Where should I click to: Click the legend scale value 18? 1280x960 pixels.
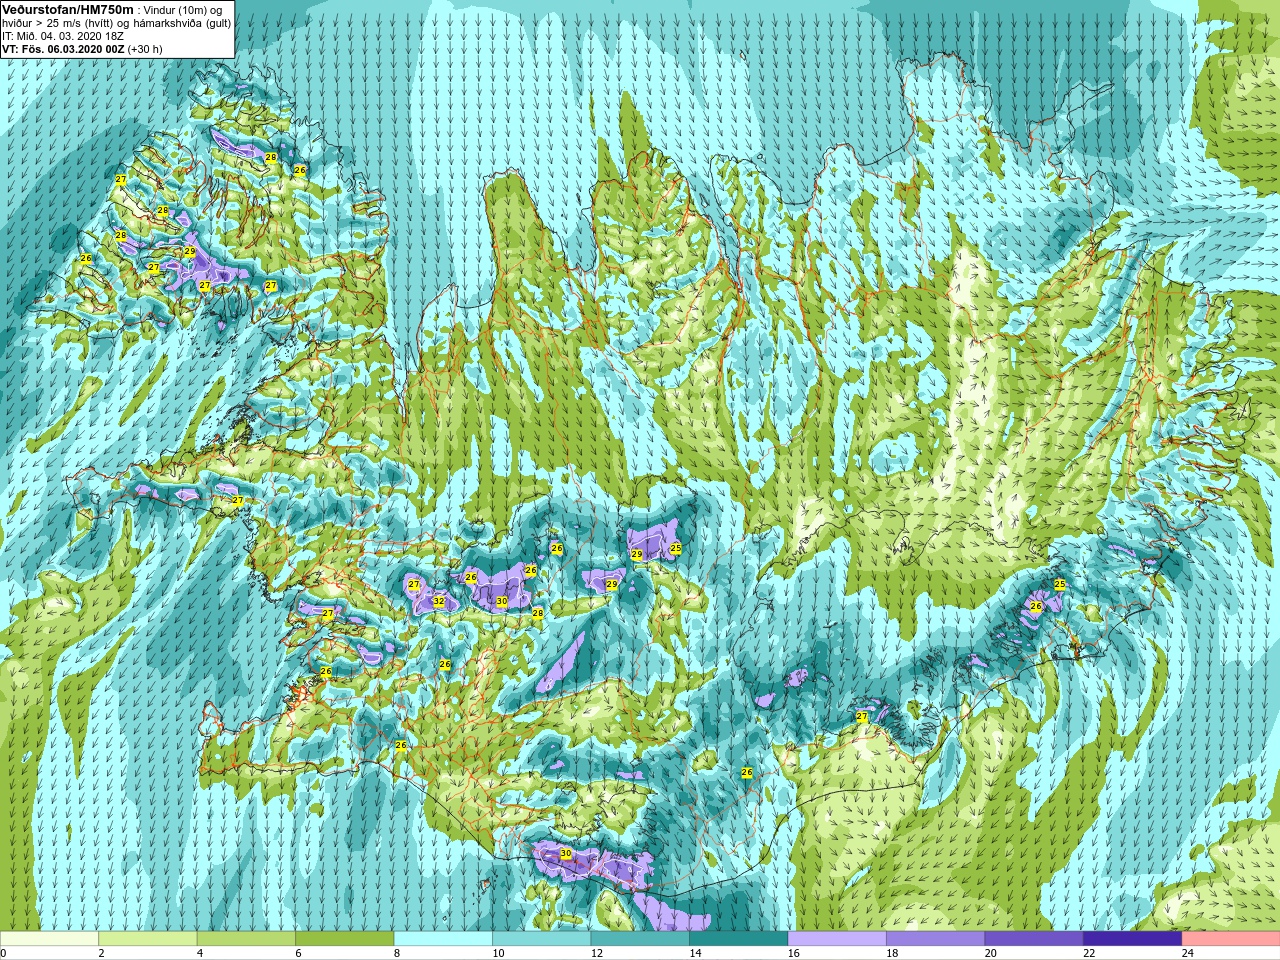point(892,954)
